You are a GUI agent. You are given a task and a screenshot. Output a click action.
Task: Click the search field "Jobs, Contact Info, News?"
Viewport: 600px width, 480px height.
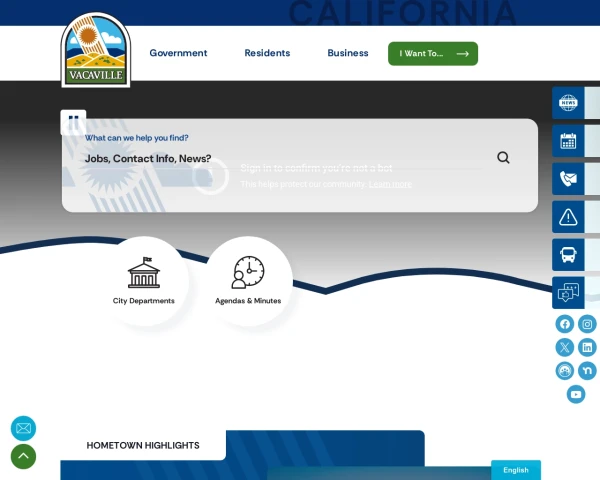click(280, 158)
